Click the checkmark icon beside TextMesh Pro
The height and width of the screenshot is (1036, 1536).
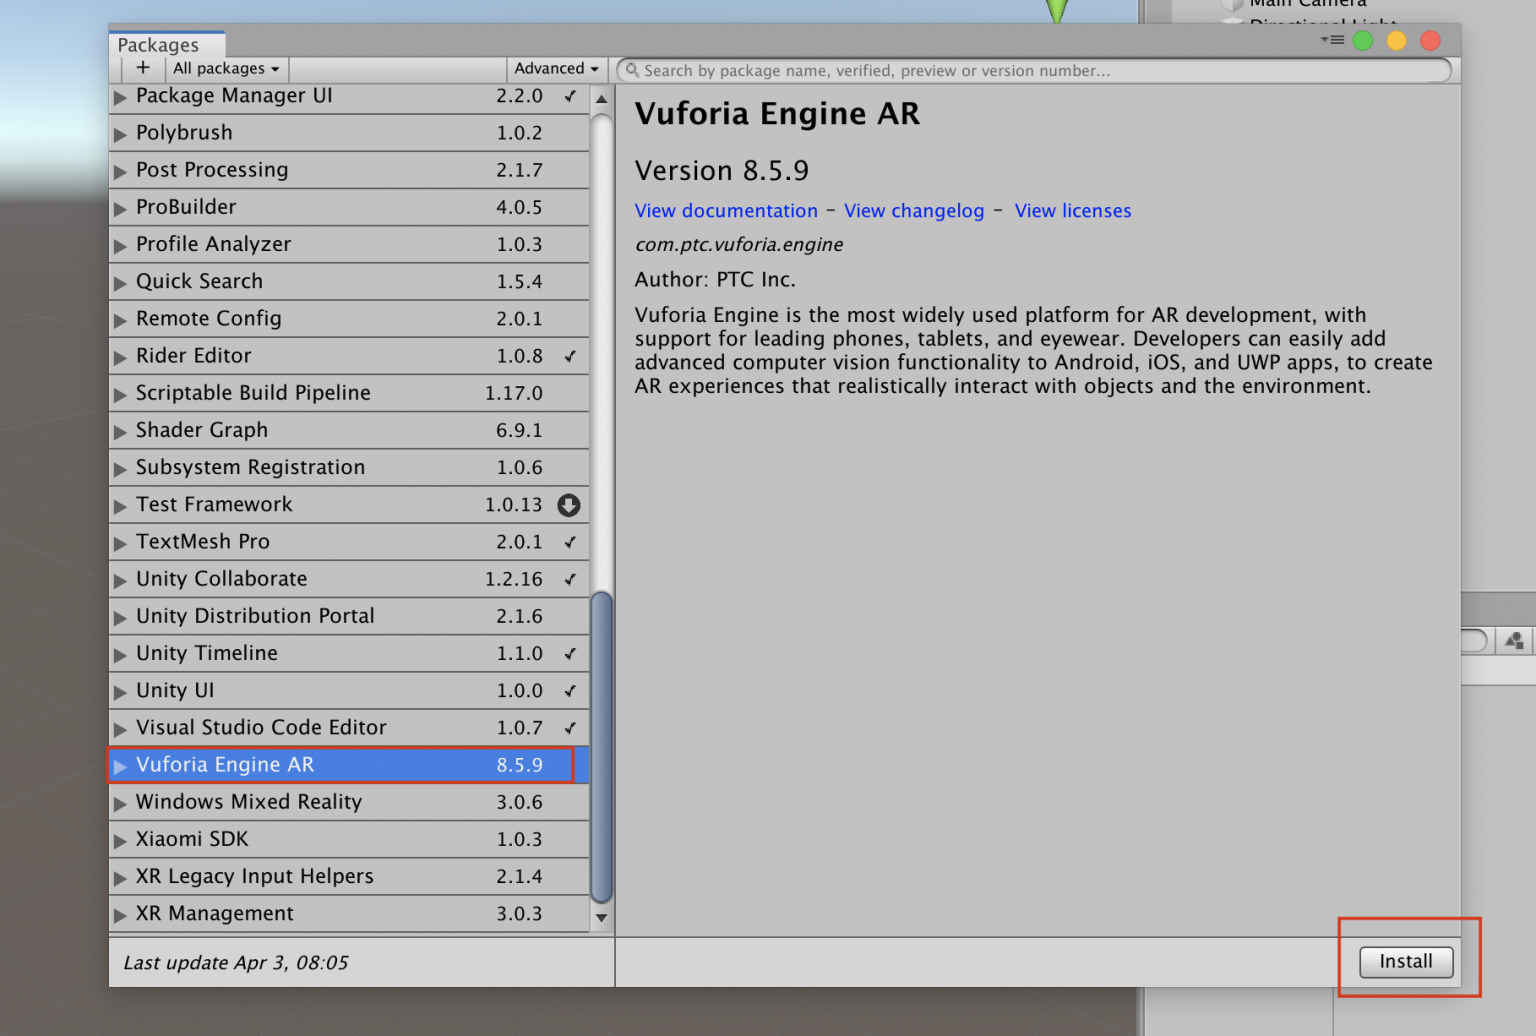pos(569,541)
